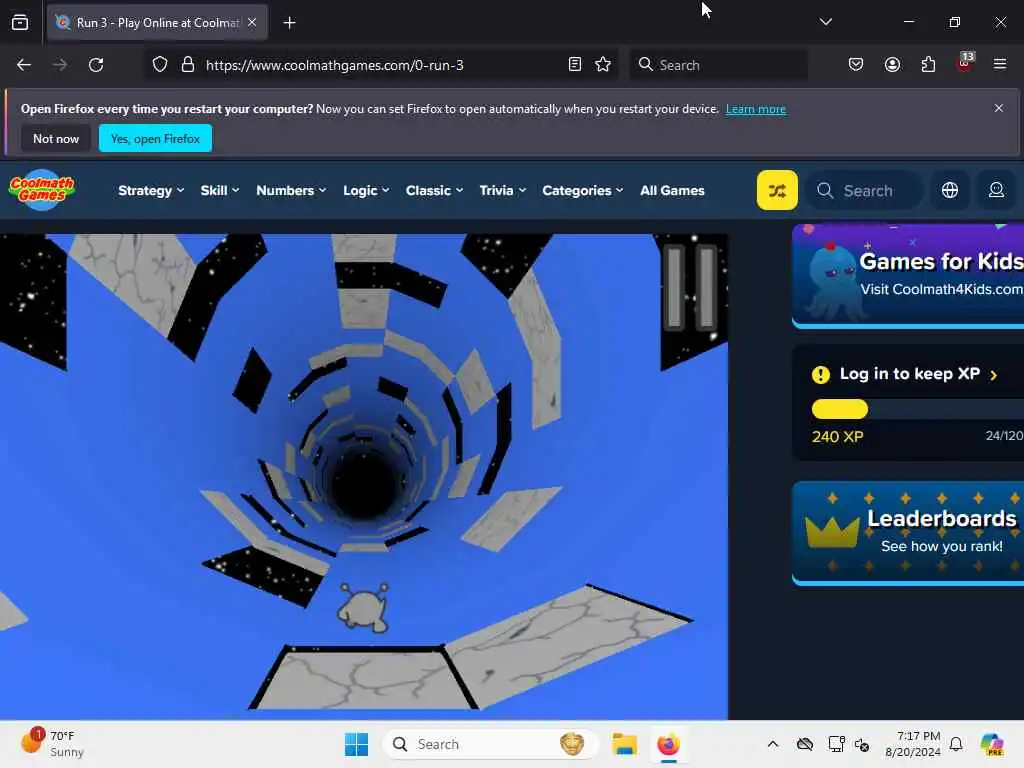Screen dimensions: 1024x768
Task: Click Not now on Firefox prompt
Action: pyautogui.click(x=56, y=138)
